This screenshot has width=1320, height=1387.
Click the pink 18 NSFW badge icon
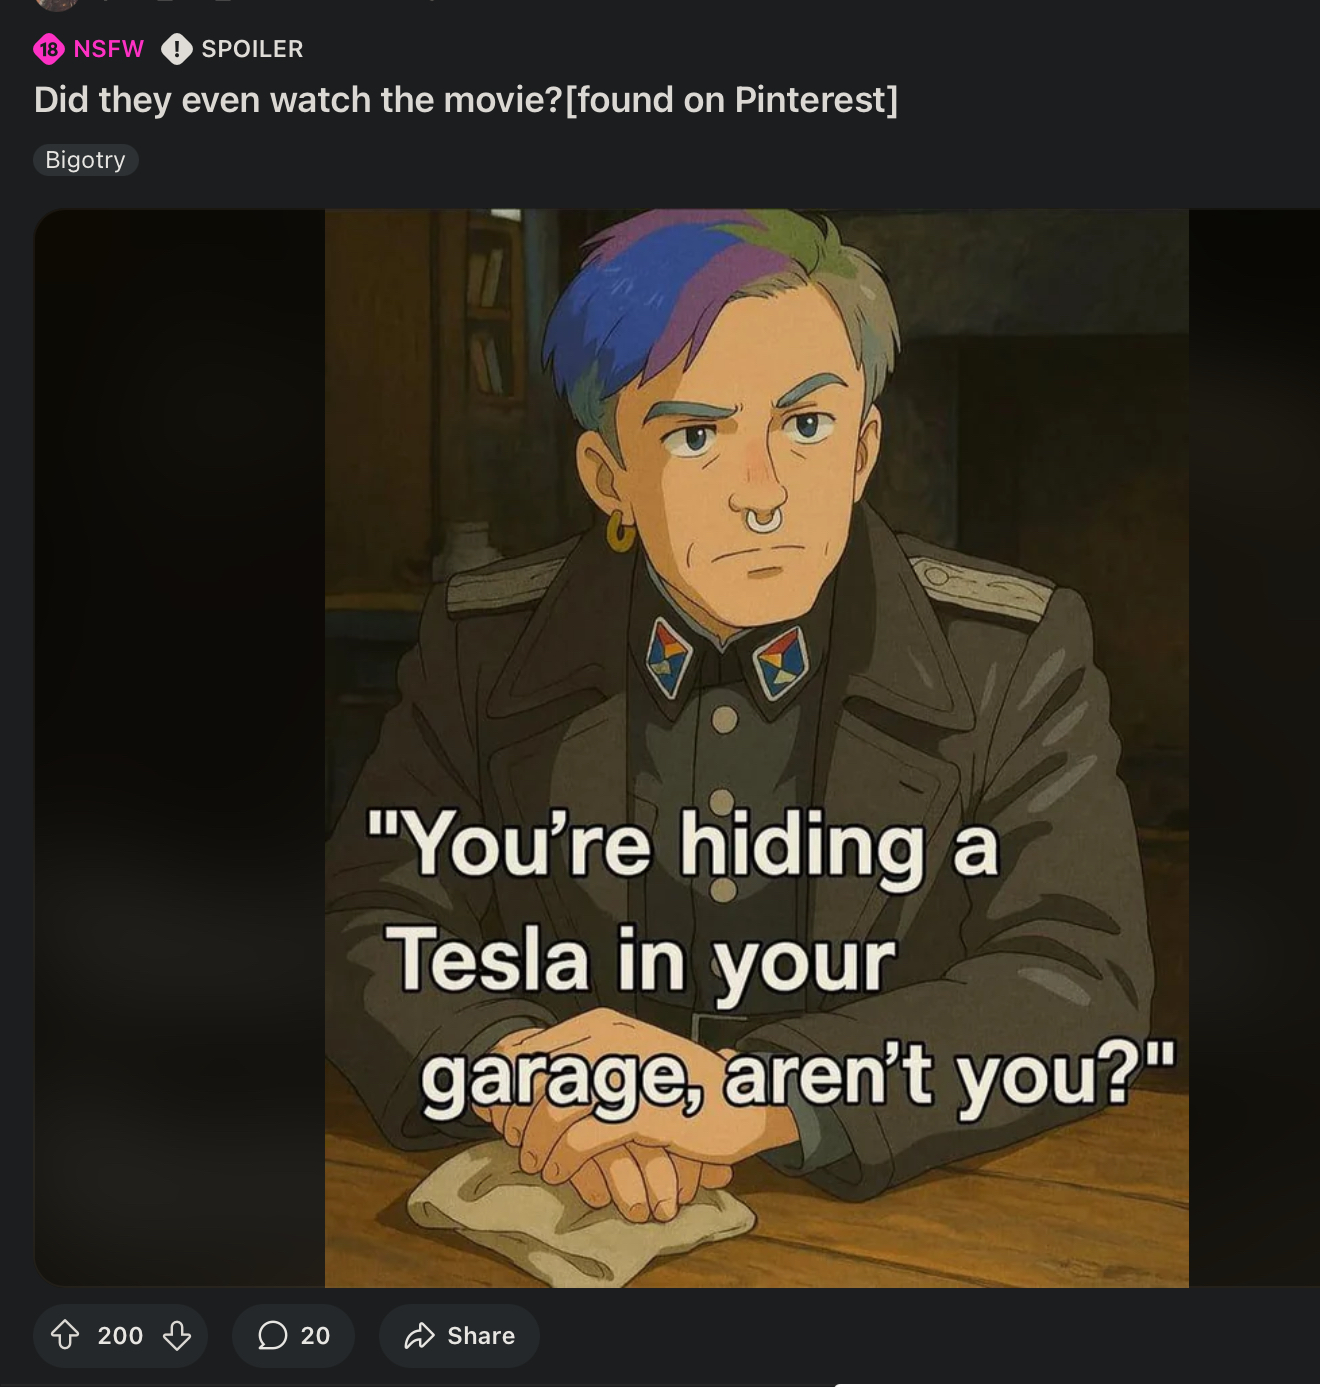tap(49, 49)
